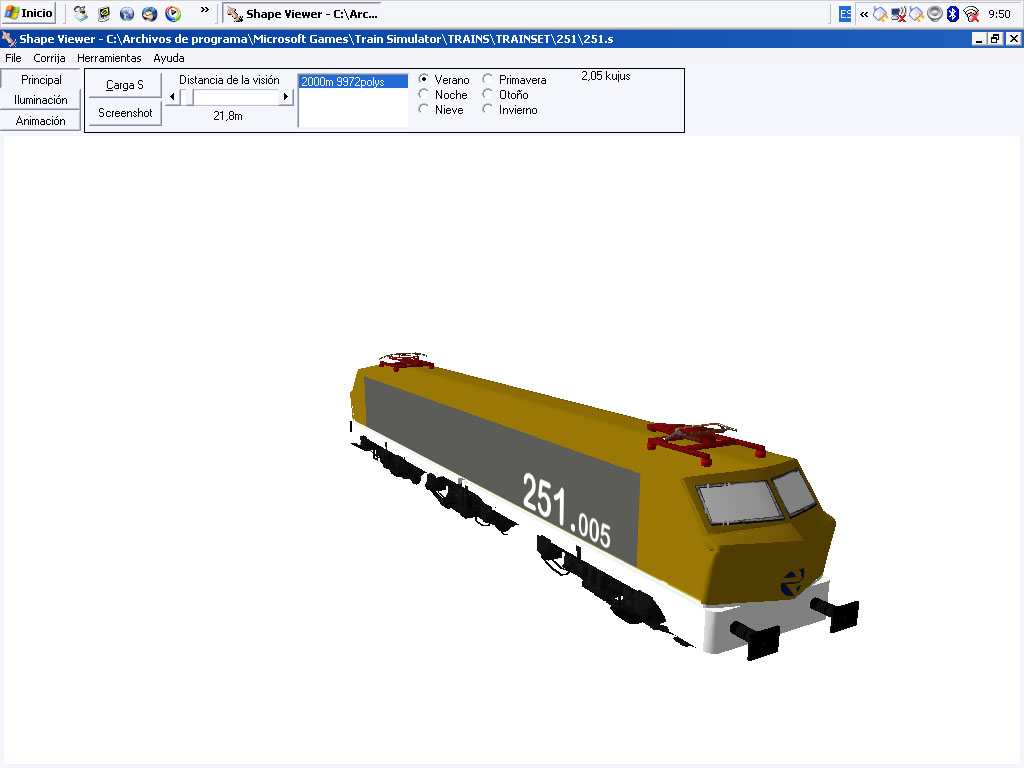Open the Herramientas menu
The height and width of the screenshot is (768, 1024).
tap(109, 58)
